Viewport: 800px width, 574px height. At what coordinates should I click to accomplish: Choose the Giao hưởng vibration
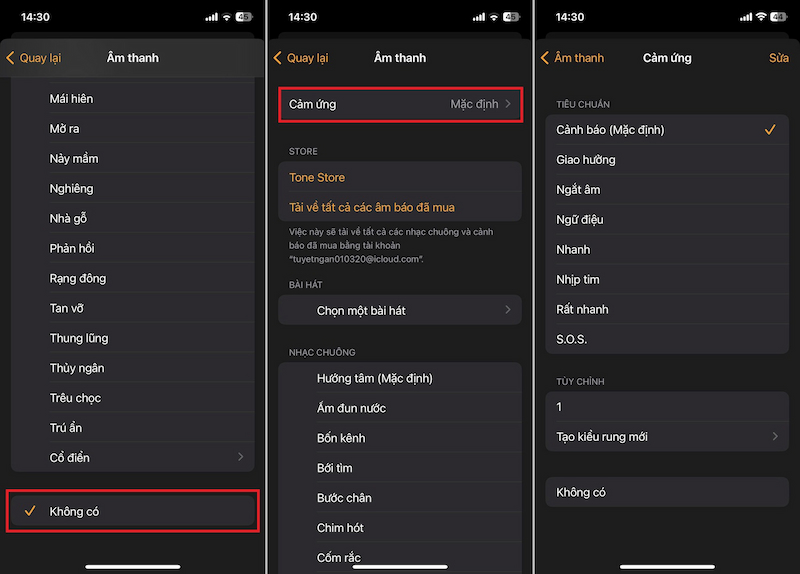click(586, 160)
